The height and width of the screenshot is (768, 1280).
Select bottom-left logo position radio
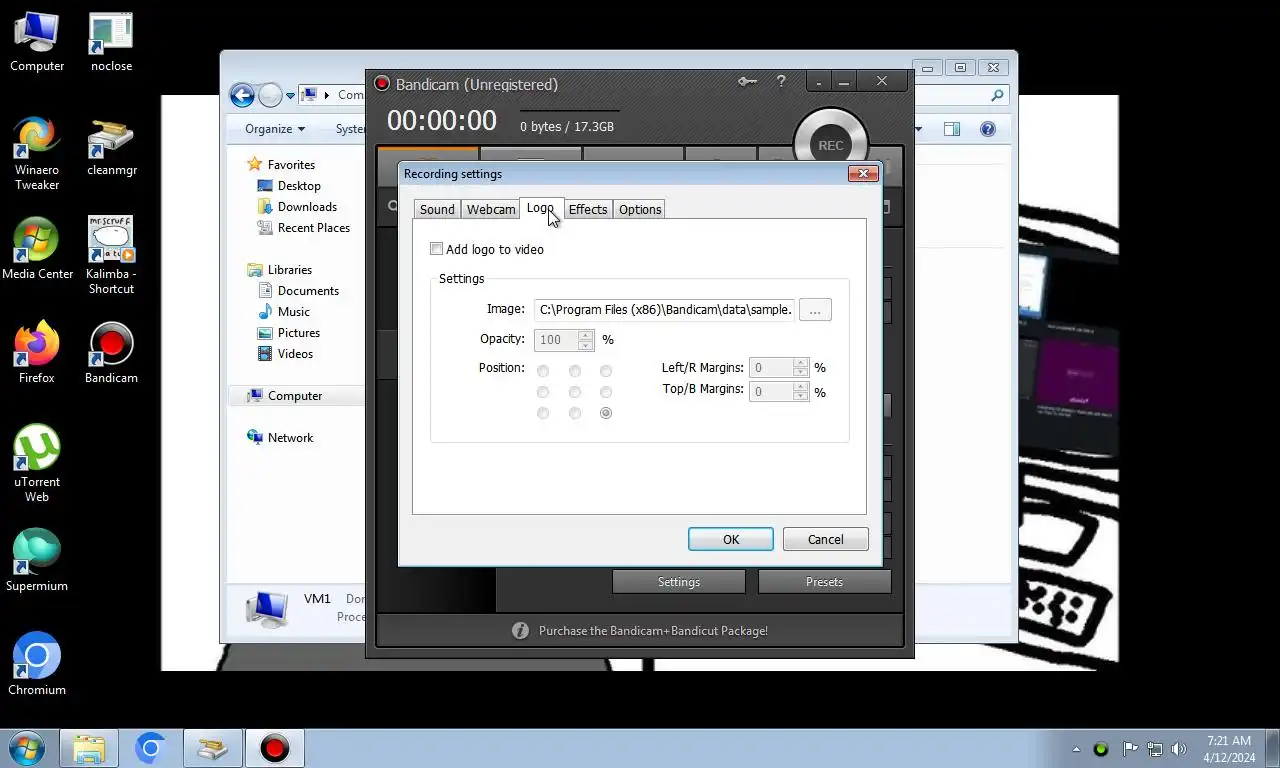[x=543, y=413]
